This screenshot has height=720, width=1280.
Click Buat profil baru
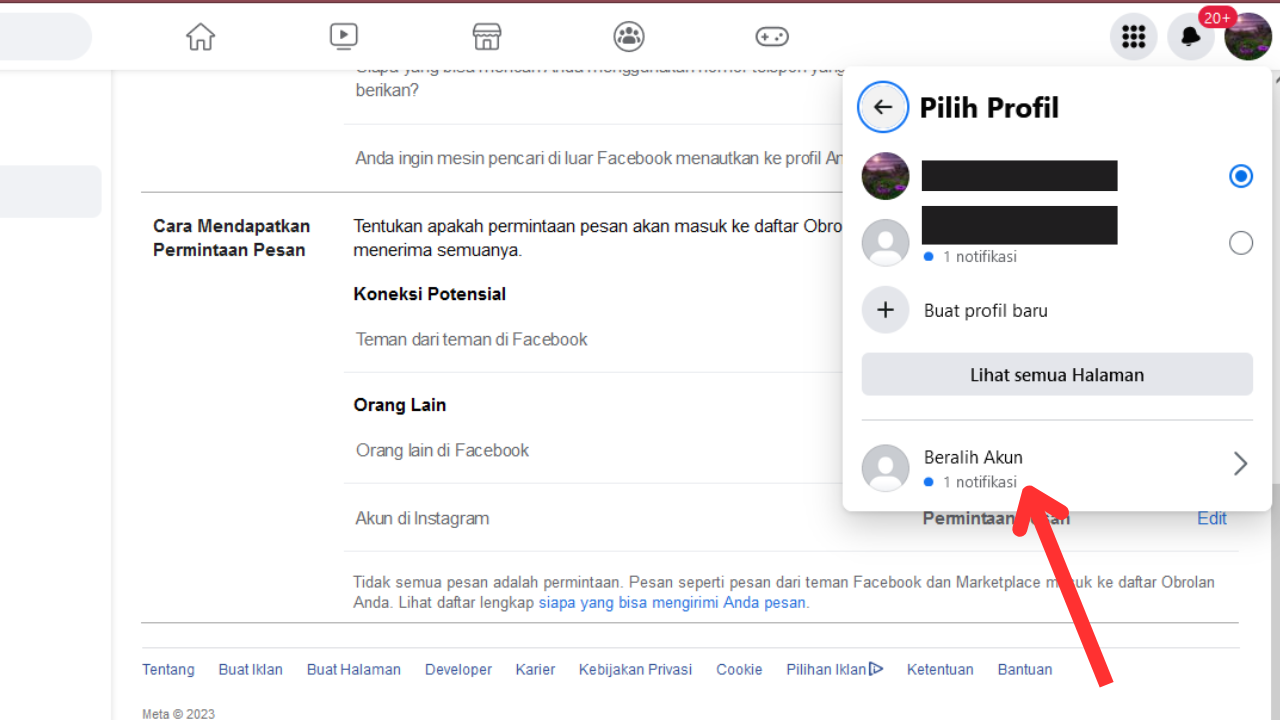click(x=986, y=310)
